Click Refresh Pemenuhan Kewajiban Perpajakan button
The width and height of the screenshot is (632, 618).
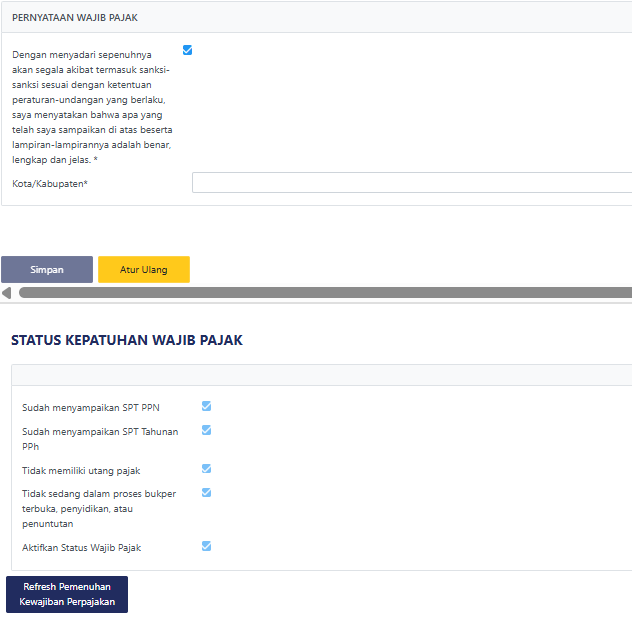click(67, 594)
